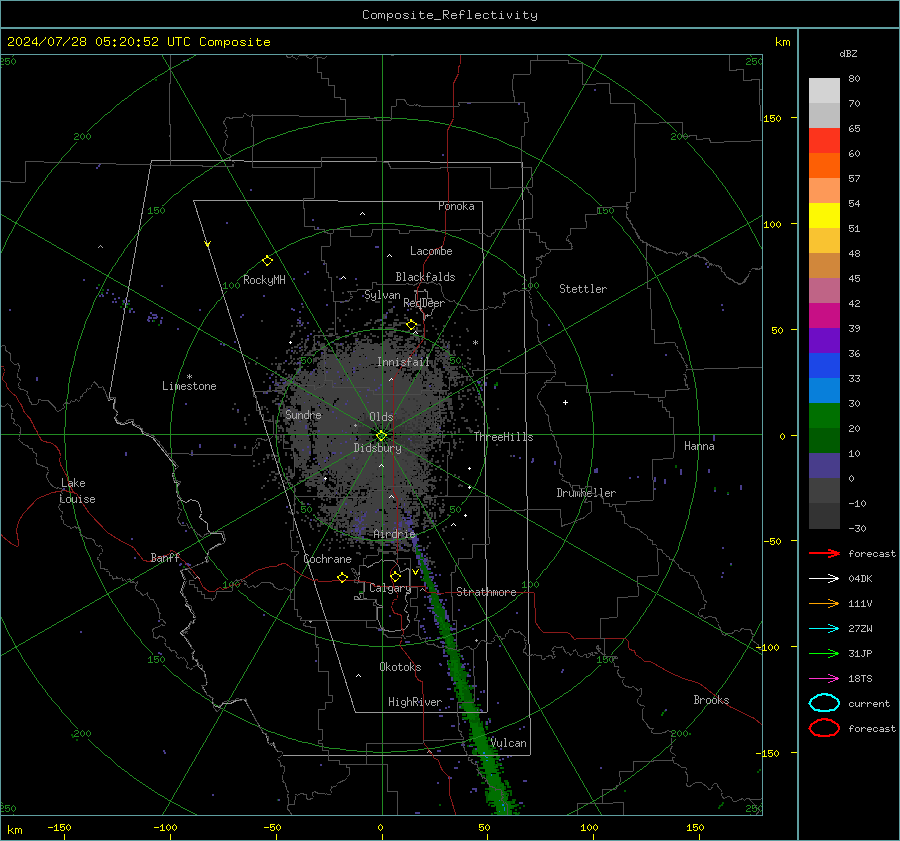Select the red 60-65 dBZ swatch
Image resolution: width=900 pixels, height=841 pixels.
coord(824,141)
